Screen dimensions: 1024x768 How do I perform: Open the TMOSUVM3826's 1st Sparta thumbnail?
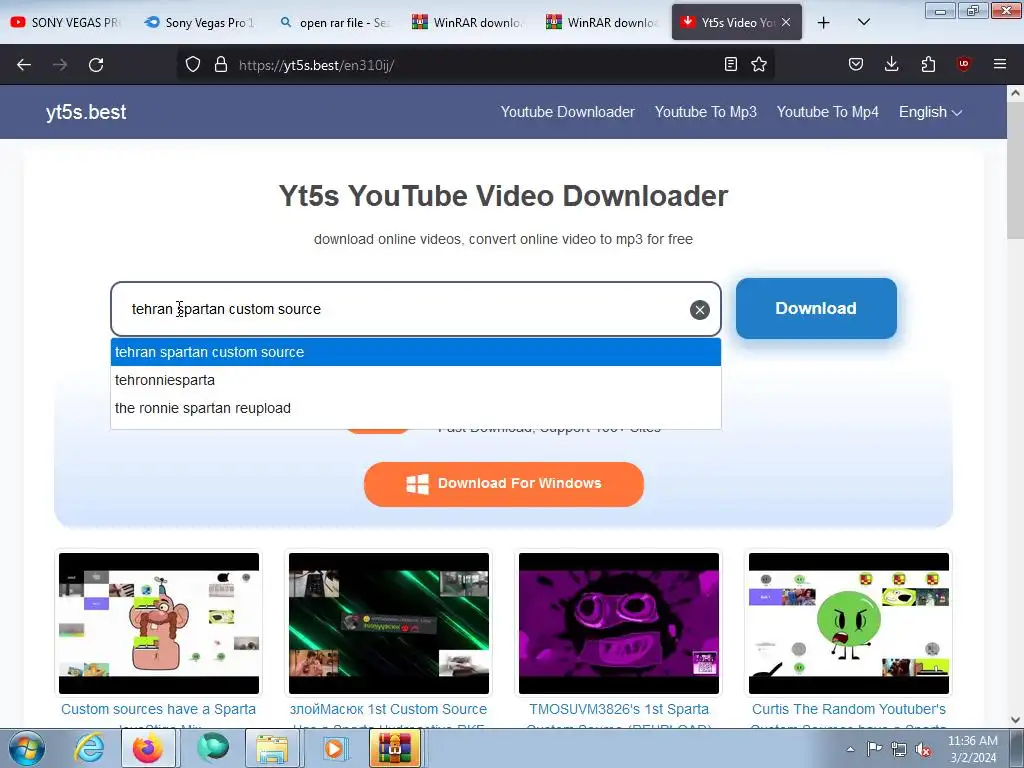tap(618, 623)
